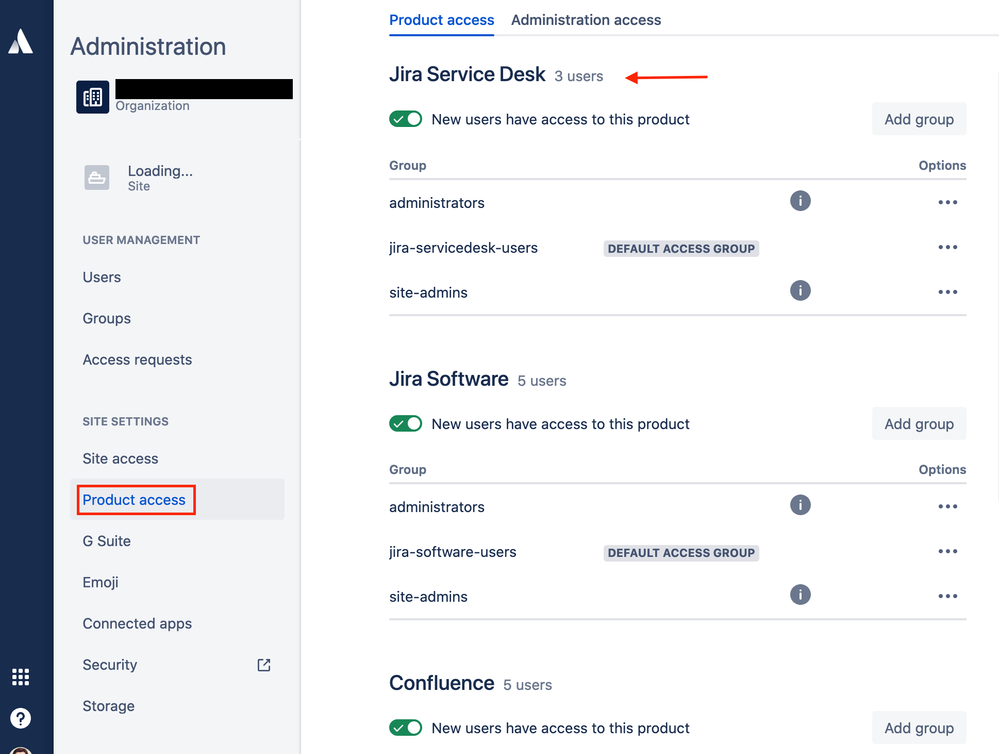Image resolution: width=999 pixels, height=754 pixels.
Task: Open Emoji settings
Action: coord(100,583)
